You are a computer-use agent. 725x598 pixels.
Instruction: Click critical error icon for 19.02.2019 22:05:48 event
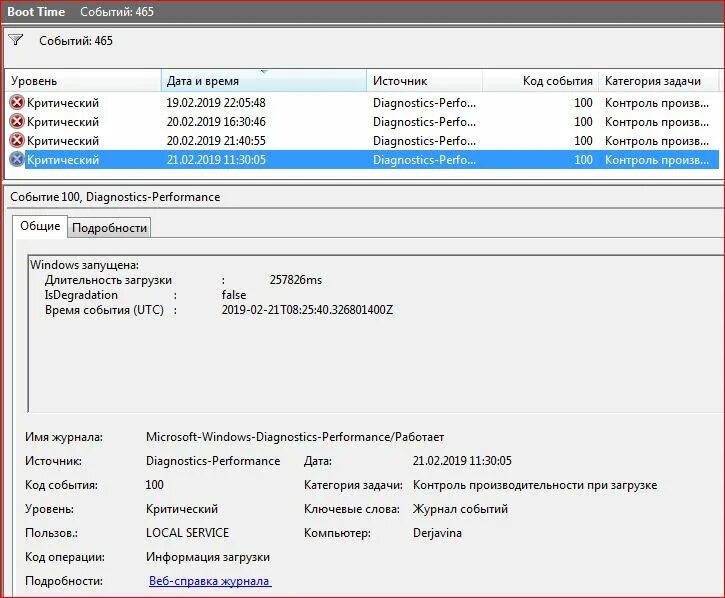click(x=17, y=102)
